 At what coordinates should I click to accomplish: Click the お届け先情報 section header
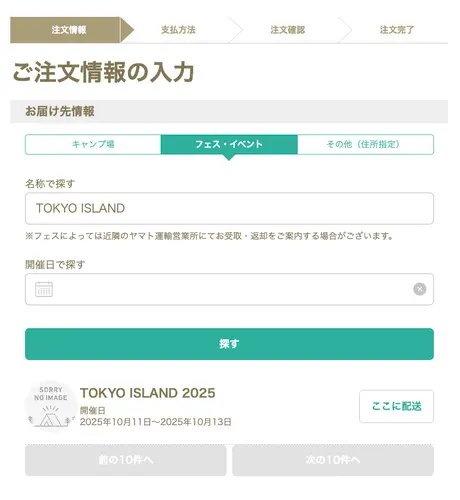coord(229,111)
